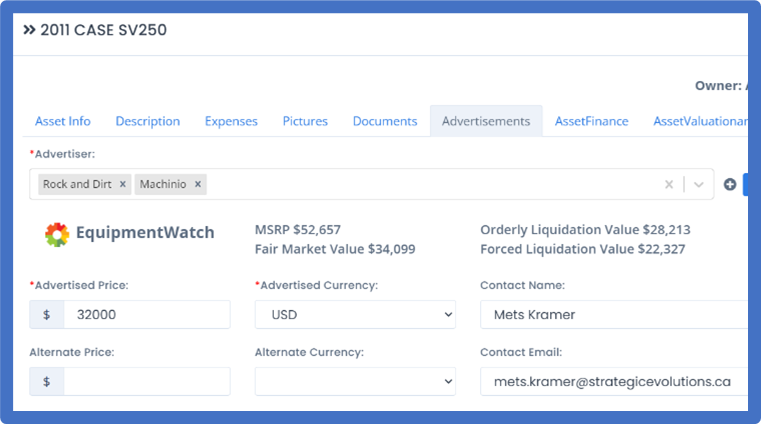Open the Expenses tab
Screen dimensions: 761x424
click(231, 121)
